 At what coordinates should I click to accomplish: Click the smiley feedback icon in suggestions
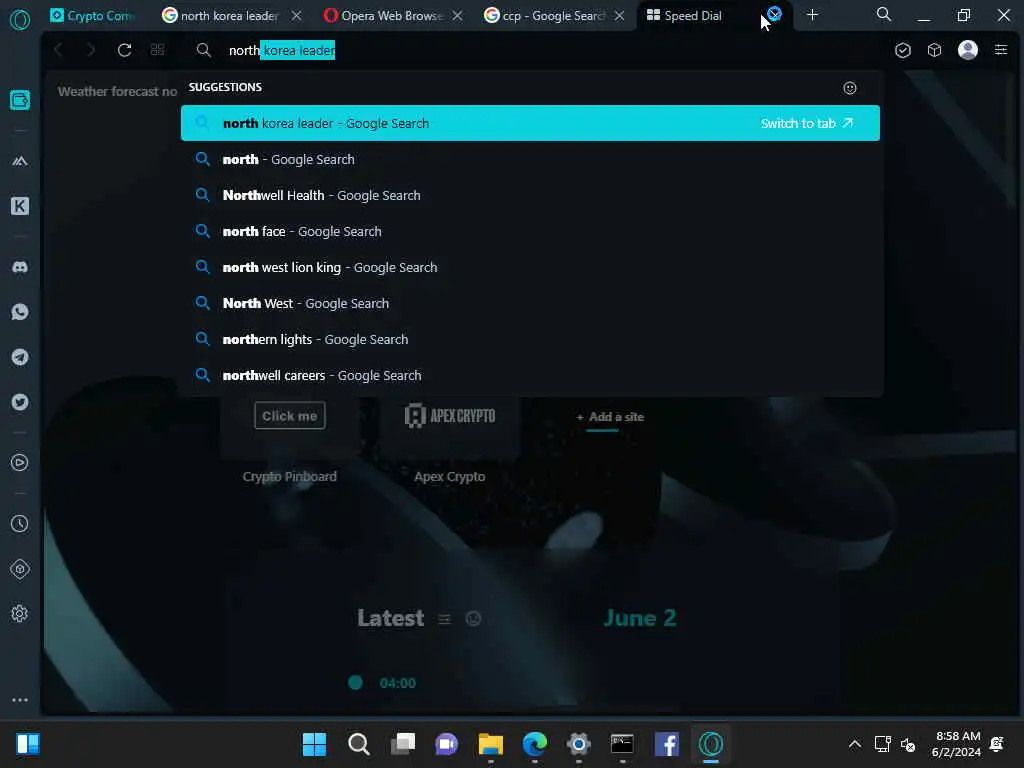tap(850, 88)
